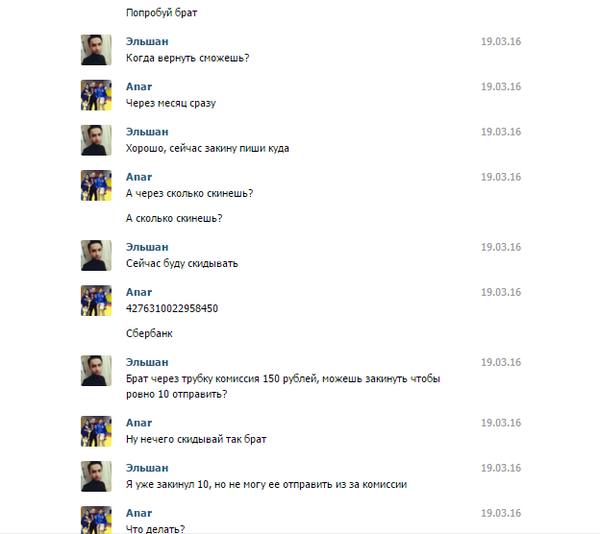Click the Эльшан name above 'Я уже закинул 10'
Image resolution: width=600 pixels, height=534 pixels.
pos(147,468)
